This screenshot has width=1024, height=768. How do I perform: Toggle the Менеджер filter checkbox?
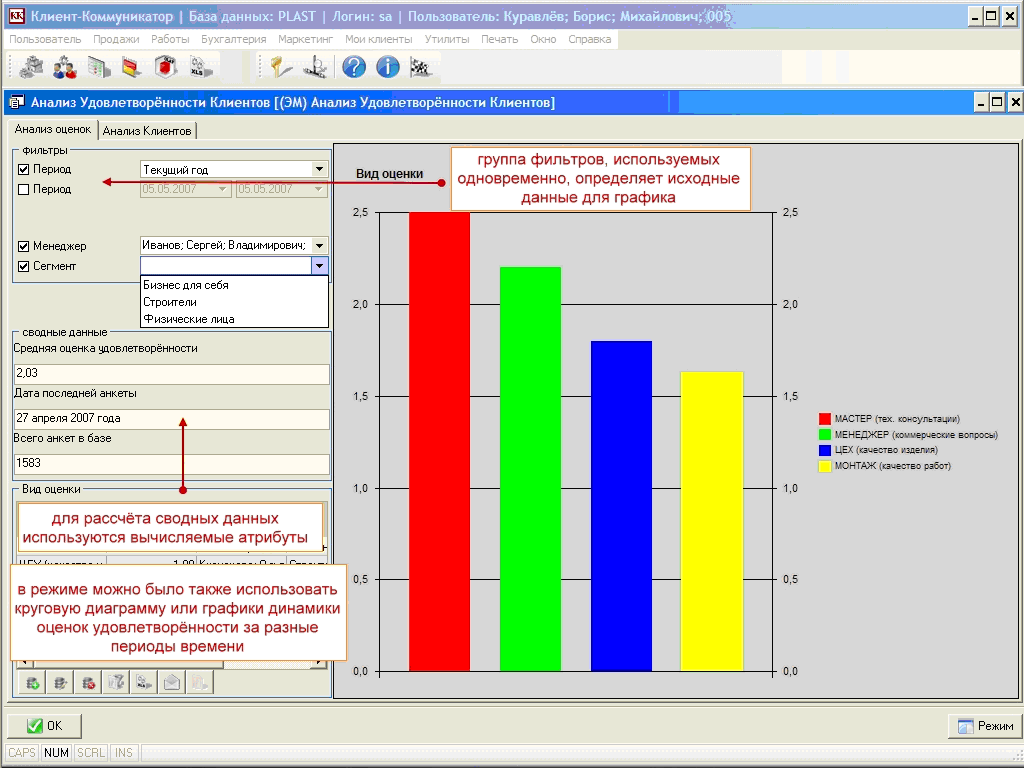coord(24,246)
